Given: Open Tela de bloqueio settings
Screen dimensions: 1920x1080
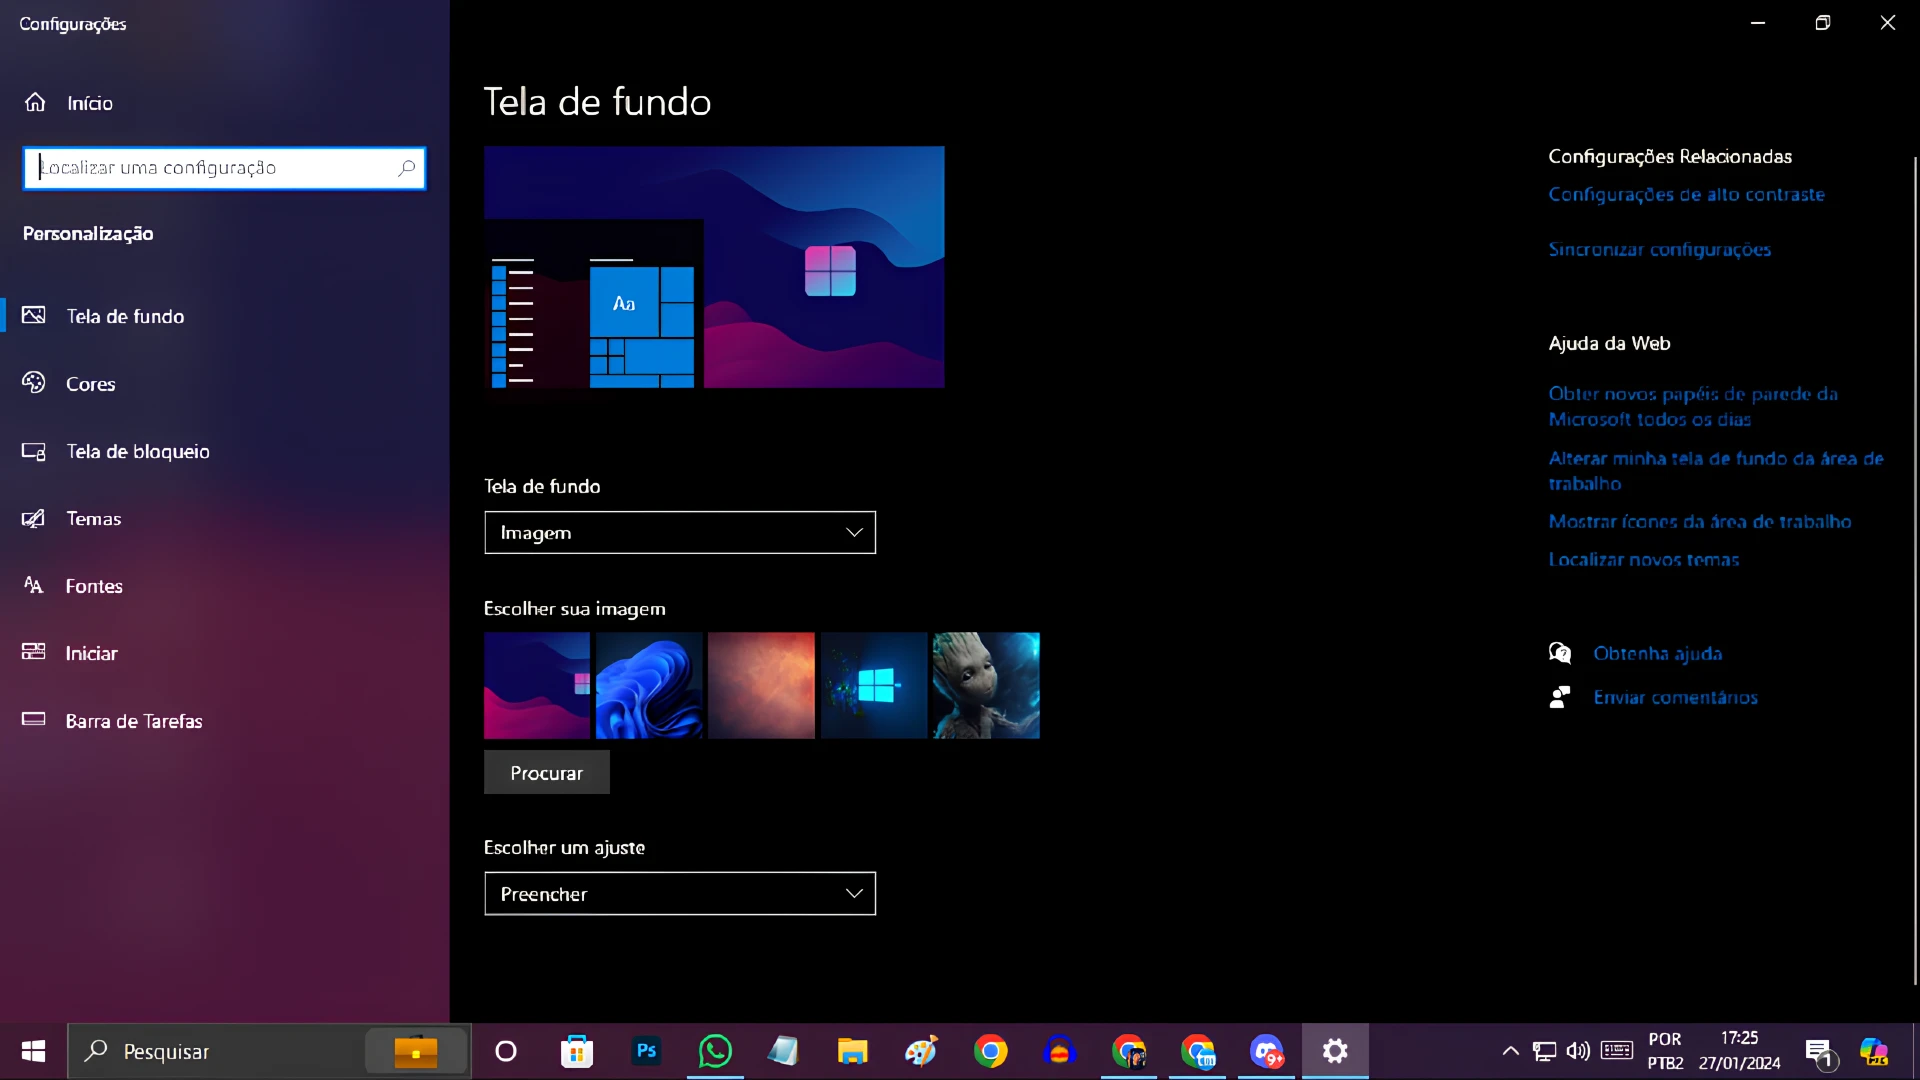Looking at the screenshot, I should tap(137, 451).
